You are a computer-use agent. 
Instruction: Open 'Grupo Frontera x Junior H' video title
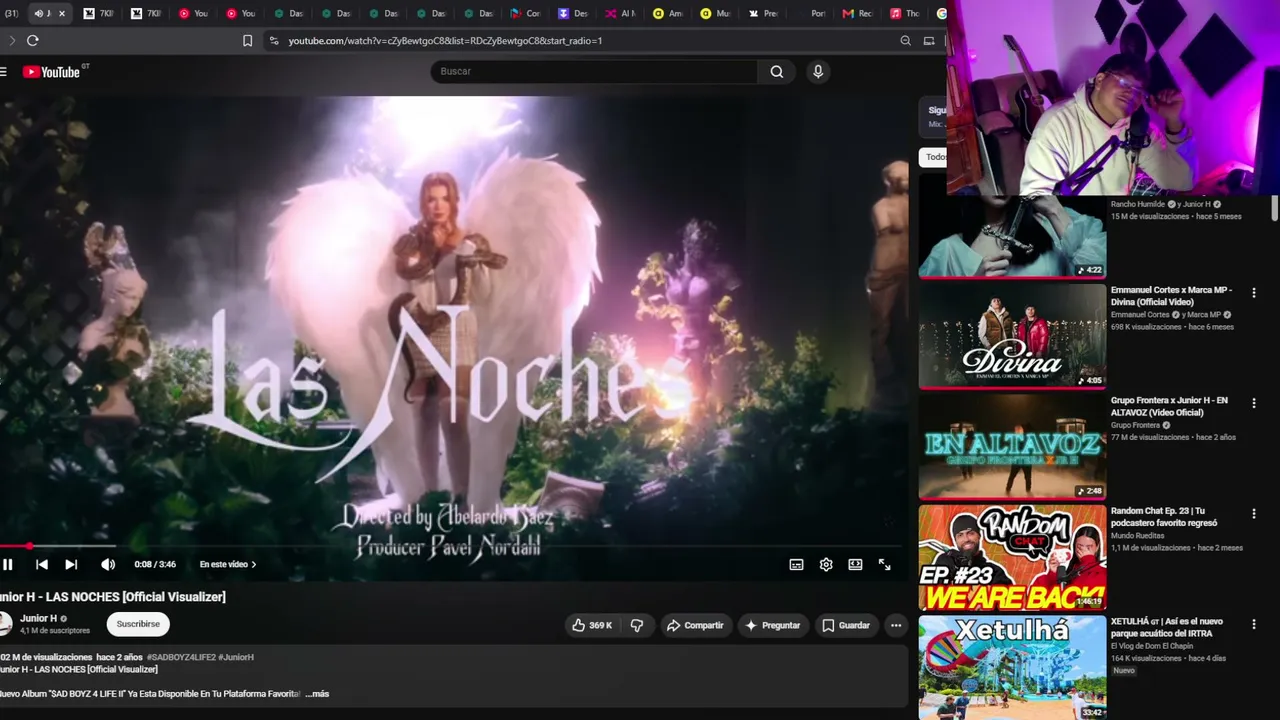(x=1169, y=406)
